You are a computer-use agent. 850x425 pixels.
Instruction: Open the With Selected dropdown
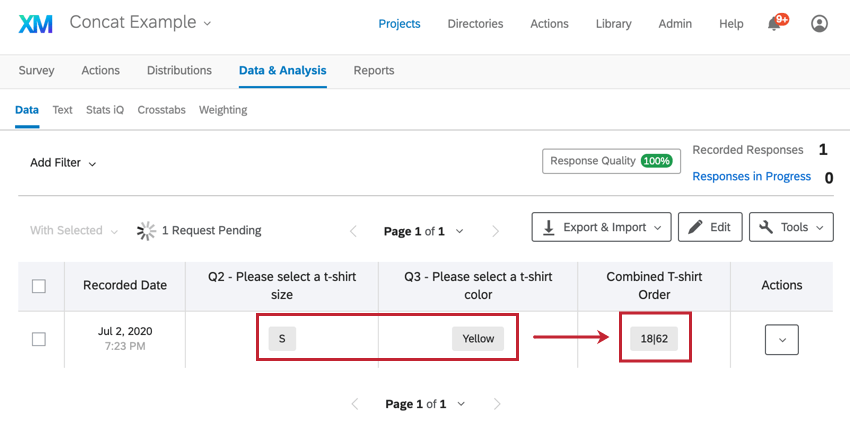point(74,231)
